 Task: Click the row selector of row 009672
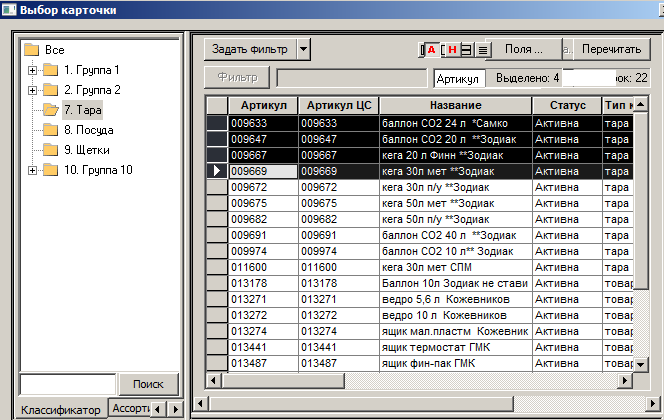point(217,187)
